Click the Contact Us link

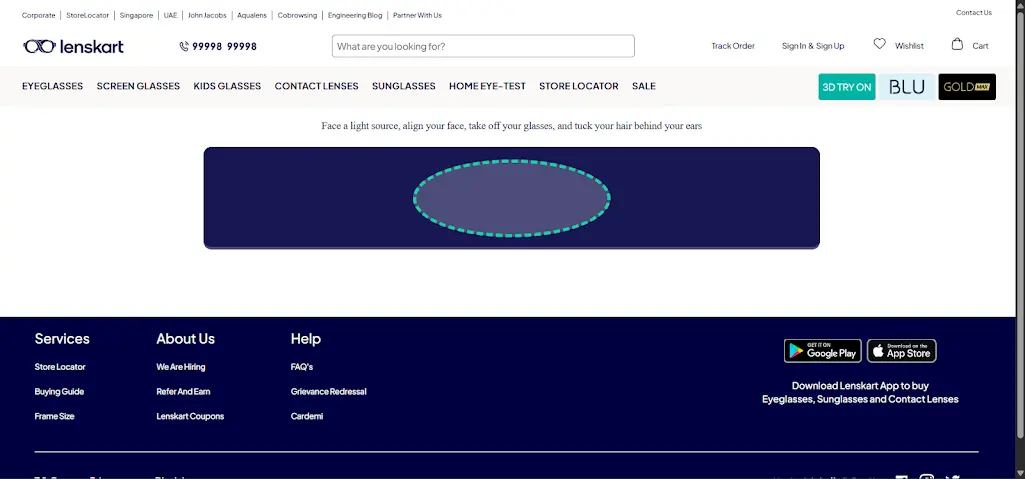973,12
